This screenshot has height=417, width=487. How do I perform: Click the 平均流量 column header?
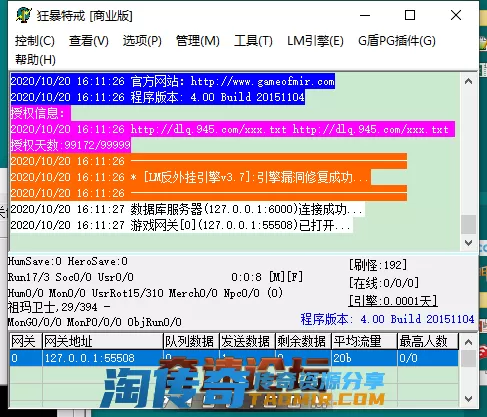[x=364, y=341]
